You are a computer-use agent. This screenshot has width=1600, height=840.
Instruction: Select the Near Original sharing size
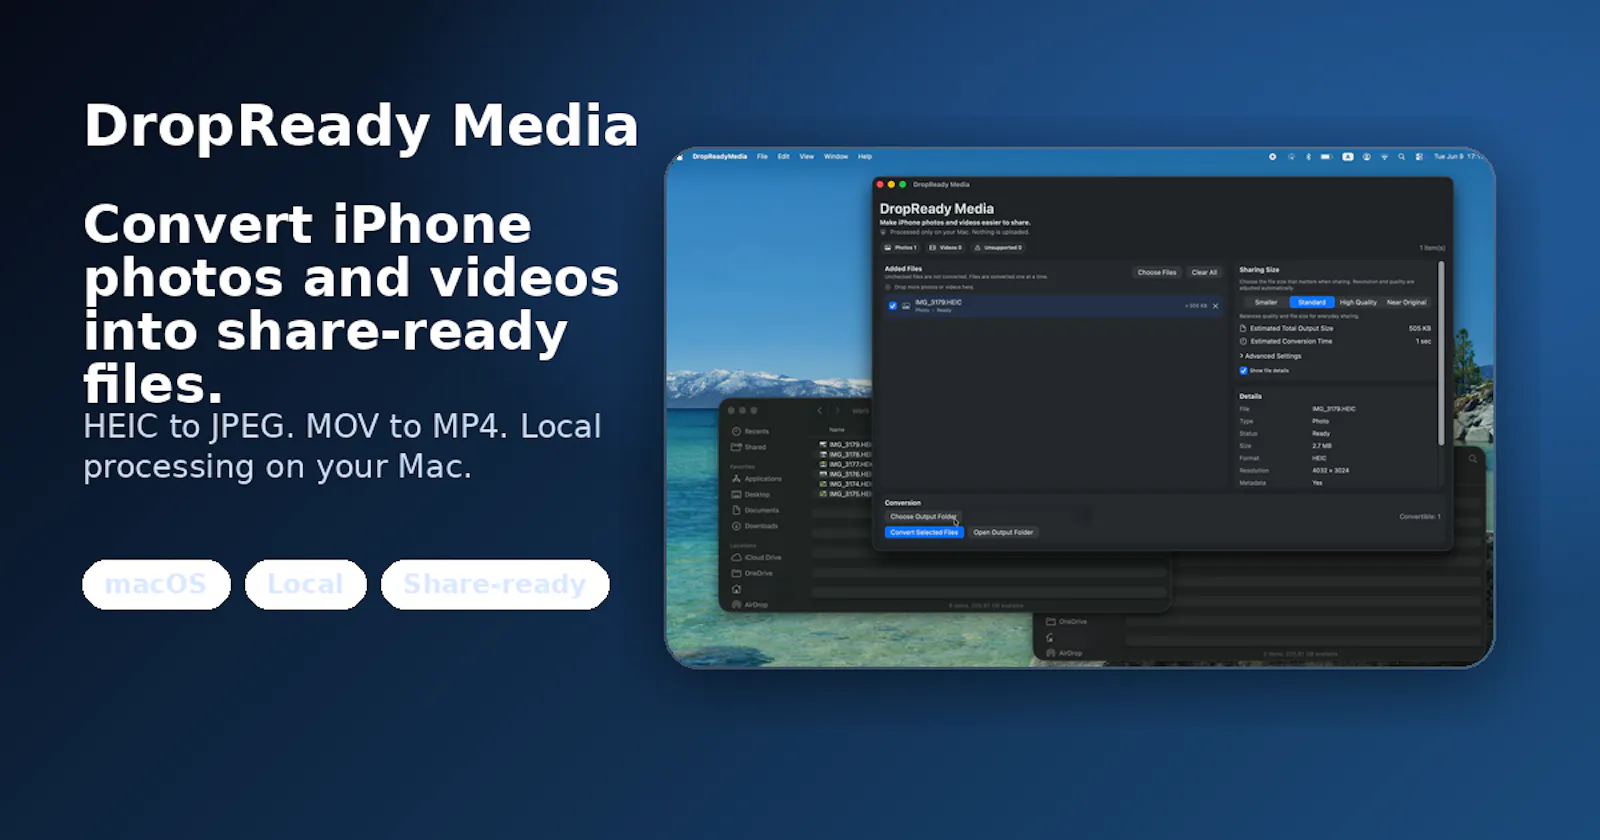(x=1406, y=302)
